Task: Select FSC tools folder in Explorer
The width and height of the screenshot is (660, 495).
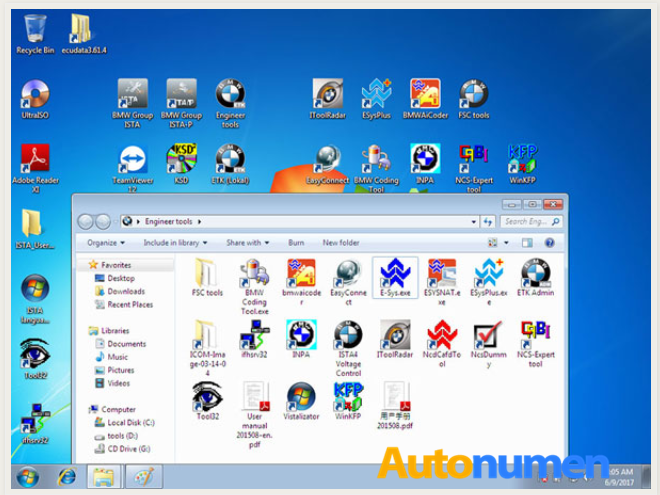Action: click(207, 278)
